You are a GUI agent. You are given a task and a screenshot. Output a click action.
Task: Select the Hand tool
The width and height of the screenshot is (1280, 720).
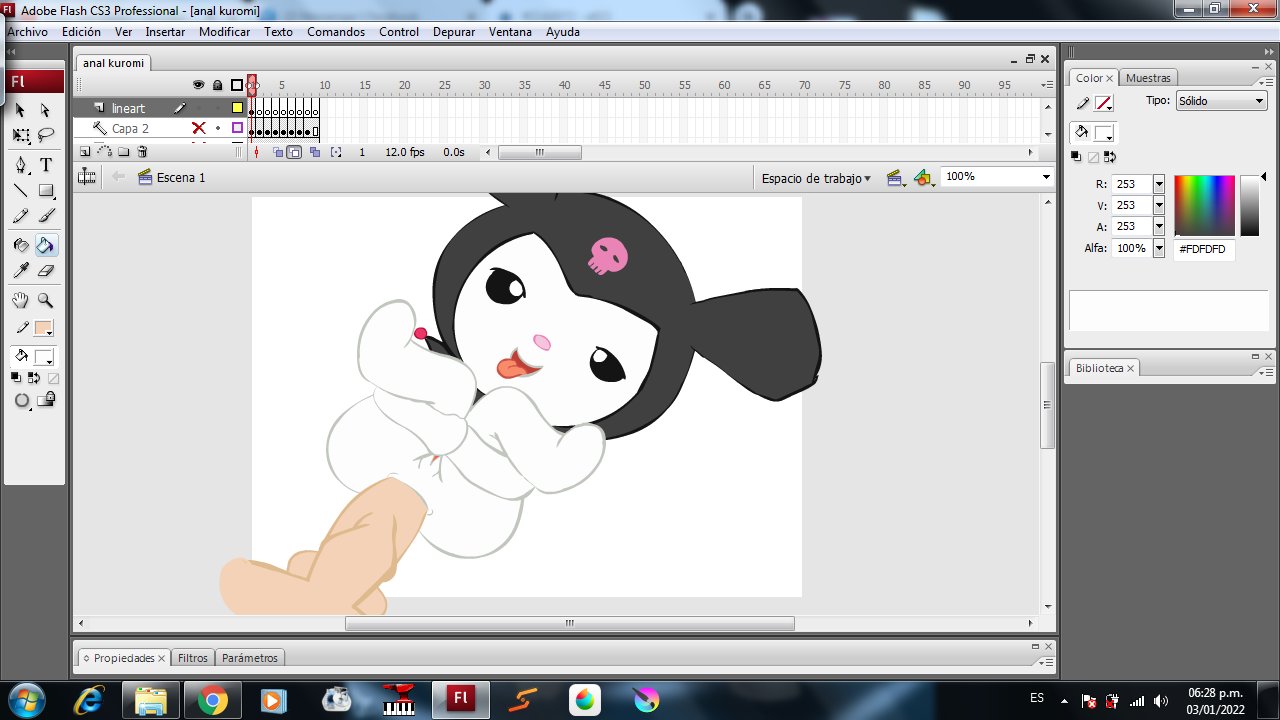coord(21,300)
